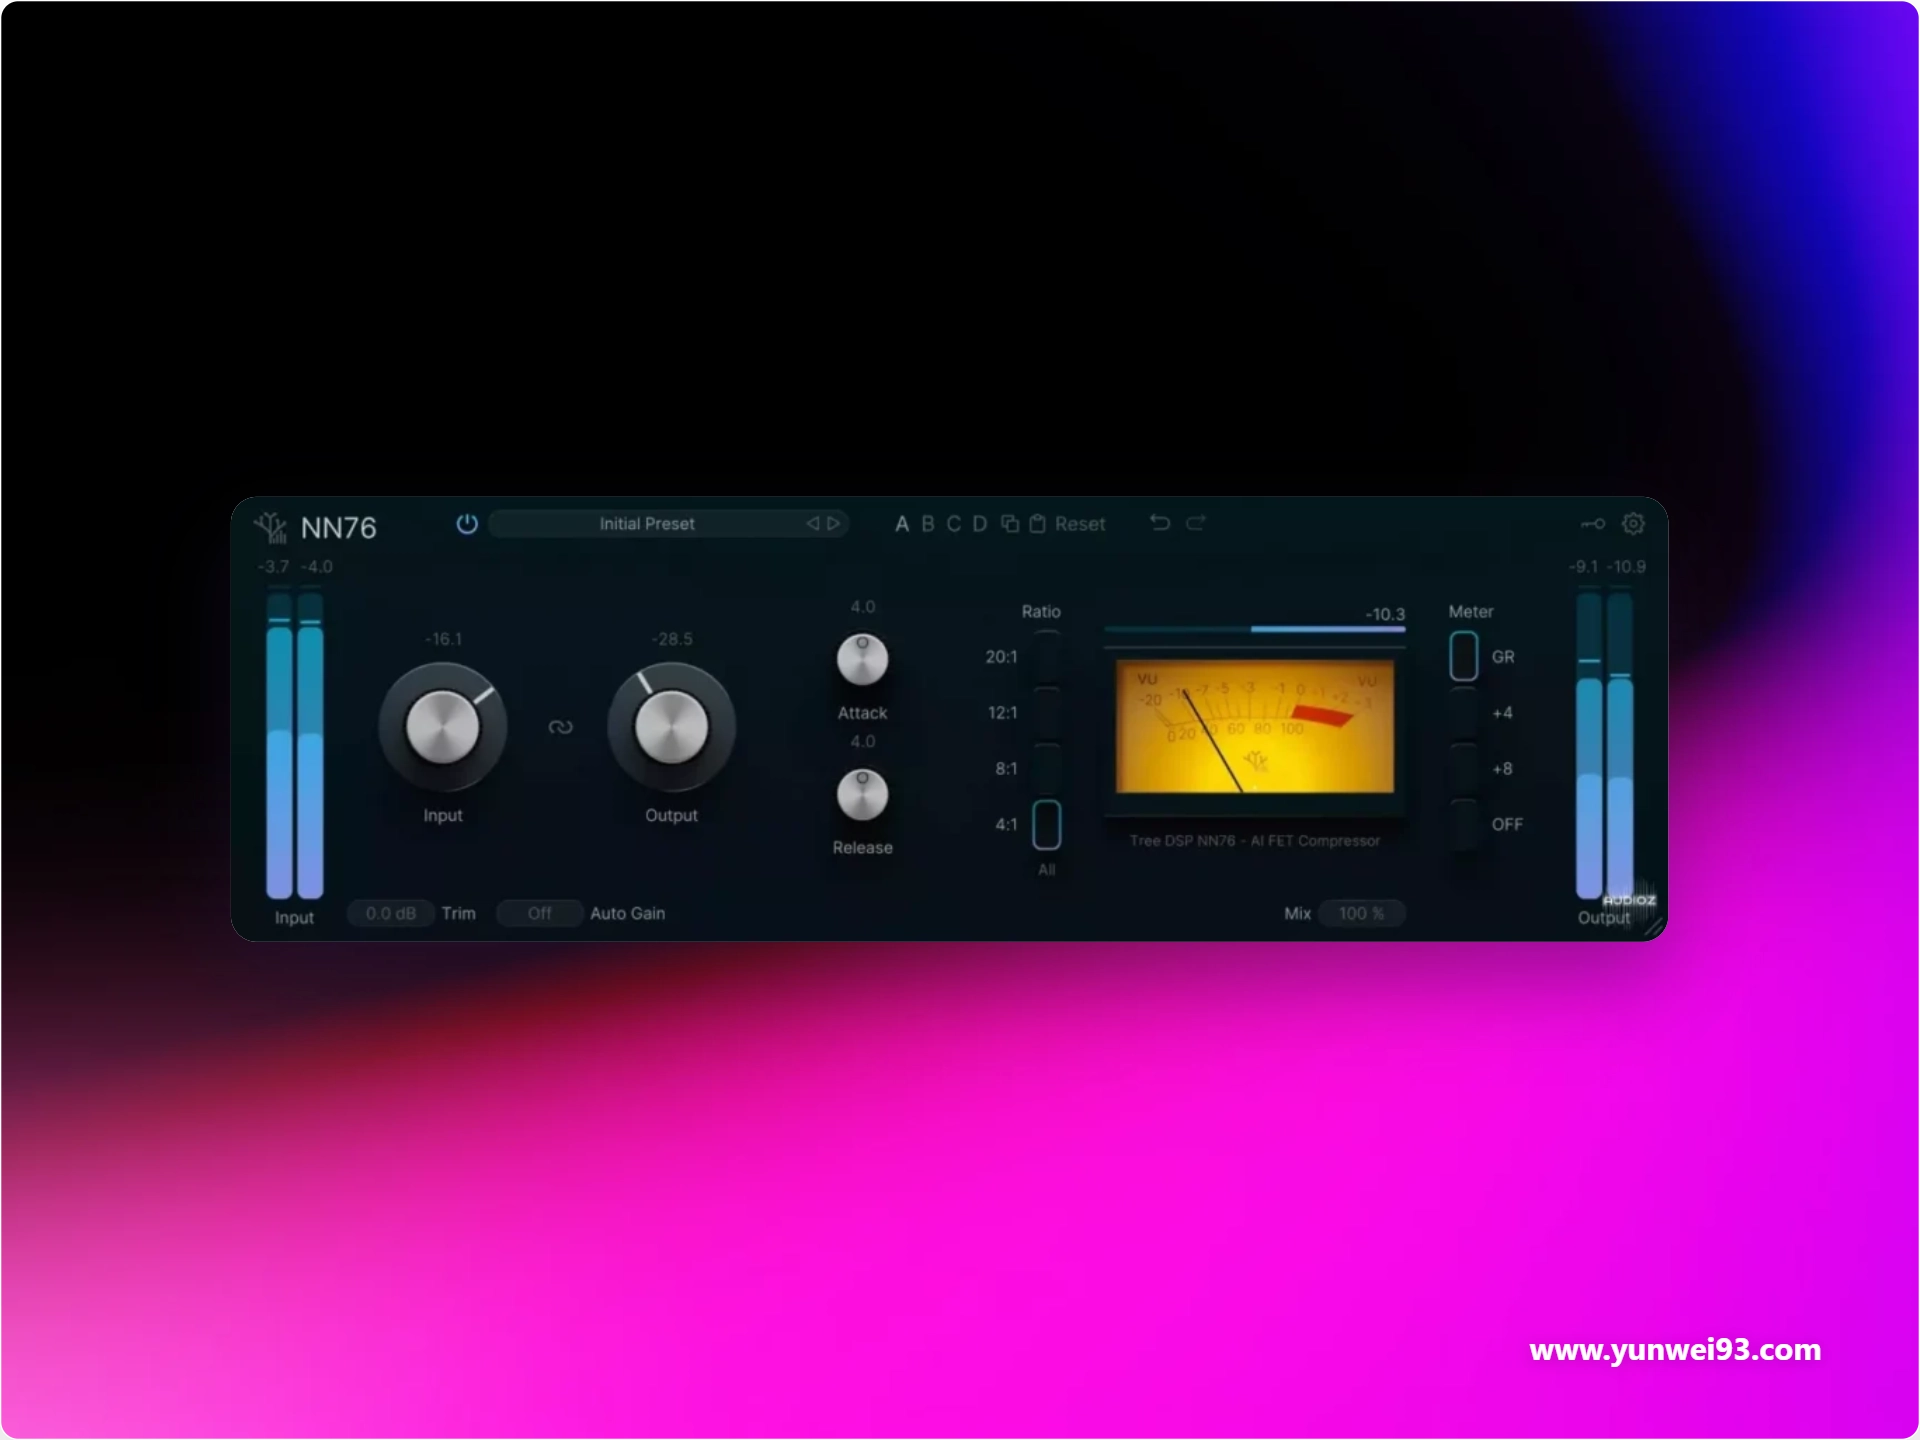Go to next preset with right arrow
This screenshot has width=1920, height=1440.
833,524
